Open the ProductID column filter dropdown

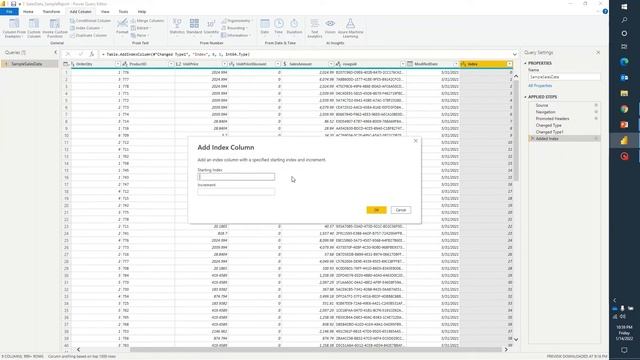171,64
